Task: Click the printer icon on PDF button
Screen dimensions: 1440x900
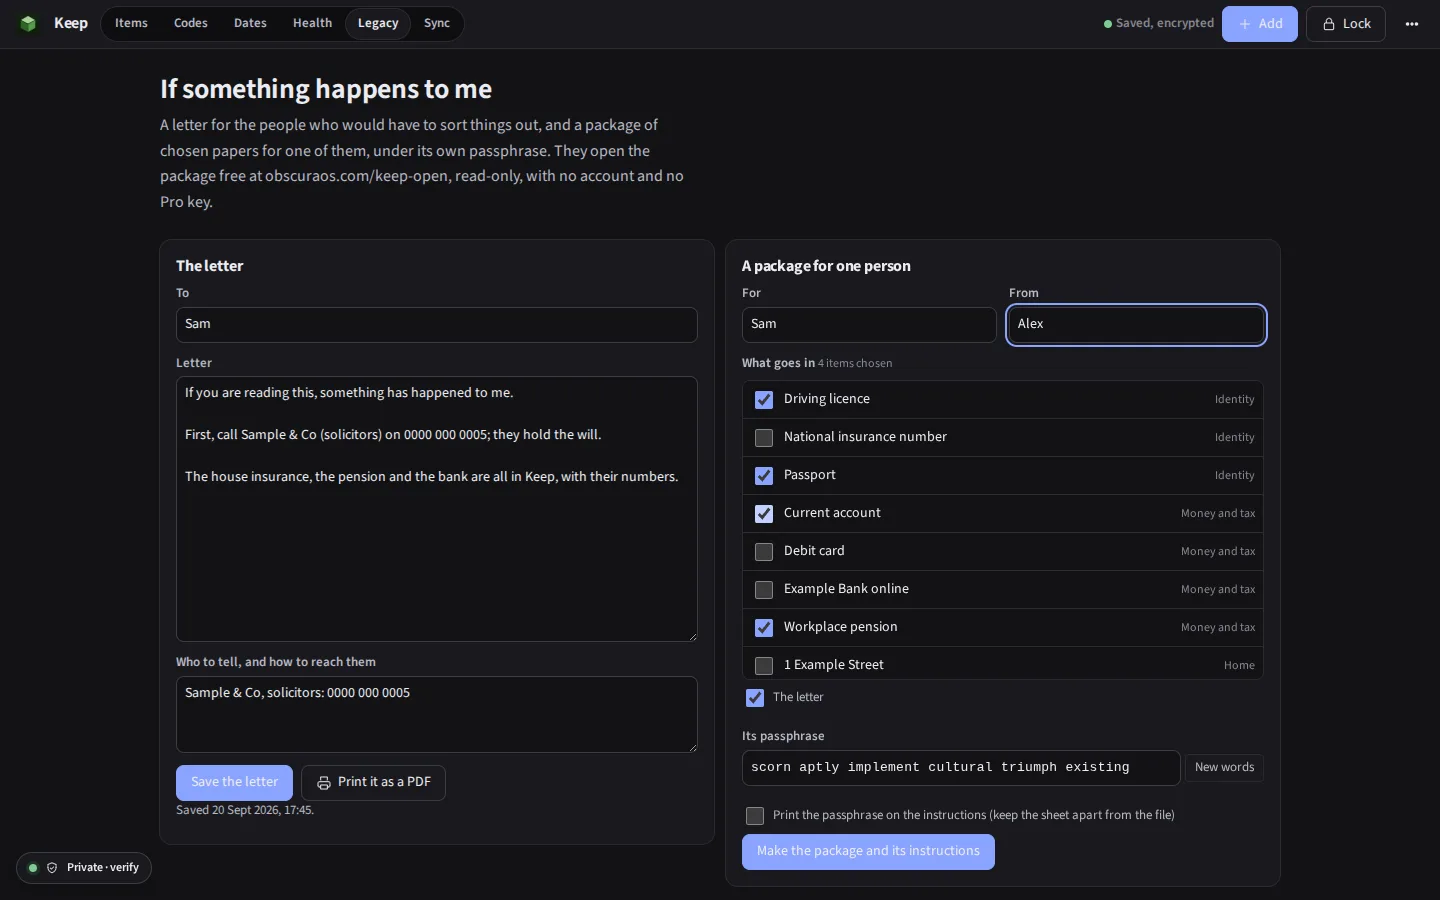Action: point(324,783)
